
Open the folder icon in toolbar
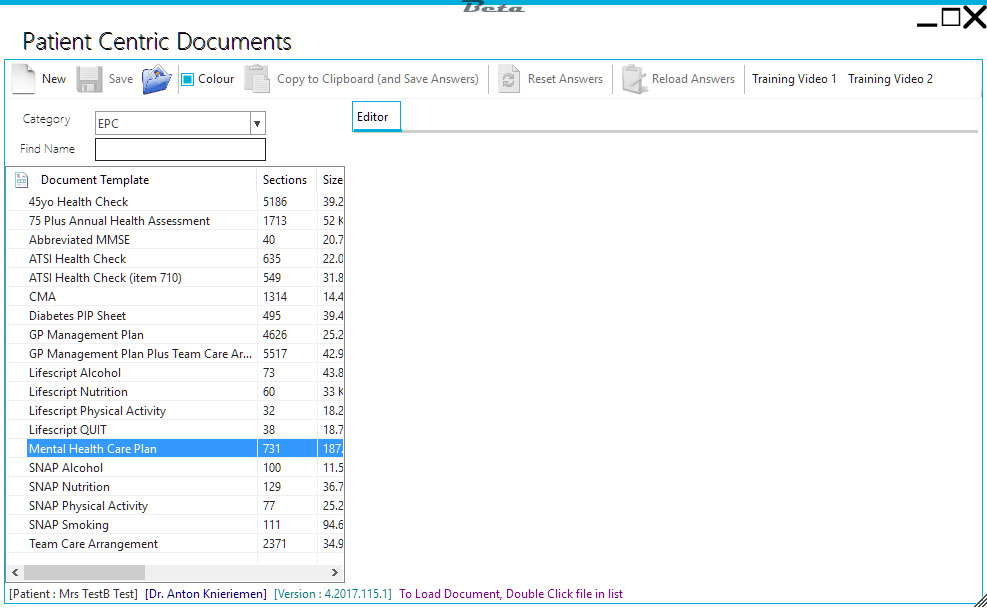point(157,79)
